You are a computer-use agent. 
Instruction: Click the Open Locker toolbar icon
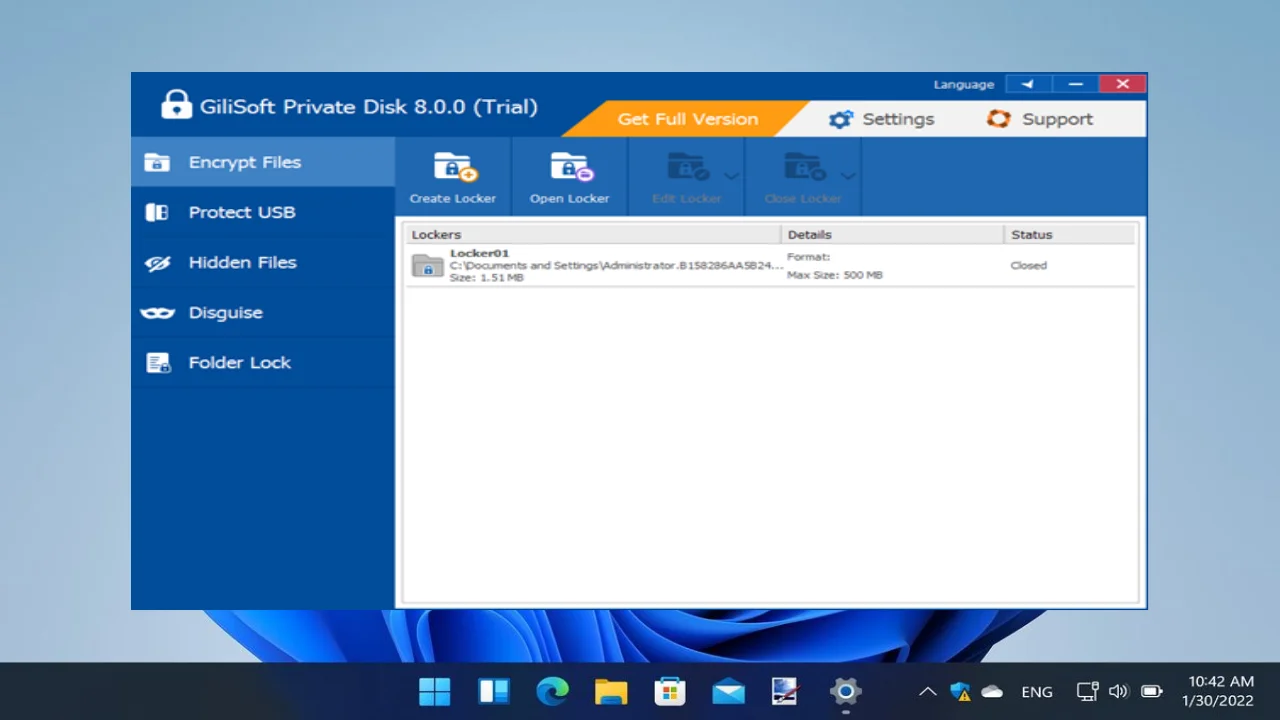click(x=570, y=167)
